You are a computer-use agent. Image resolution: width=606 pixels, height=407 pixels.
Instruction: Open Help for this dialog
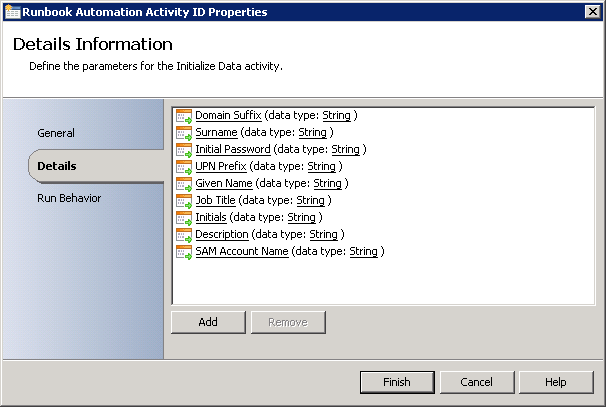(x=556, y=382)
